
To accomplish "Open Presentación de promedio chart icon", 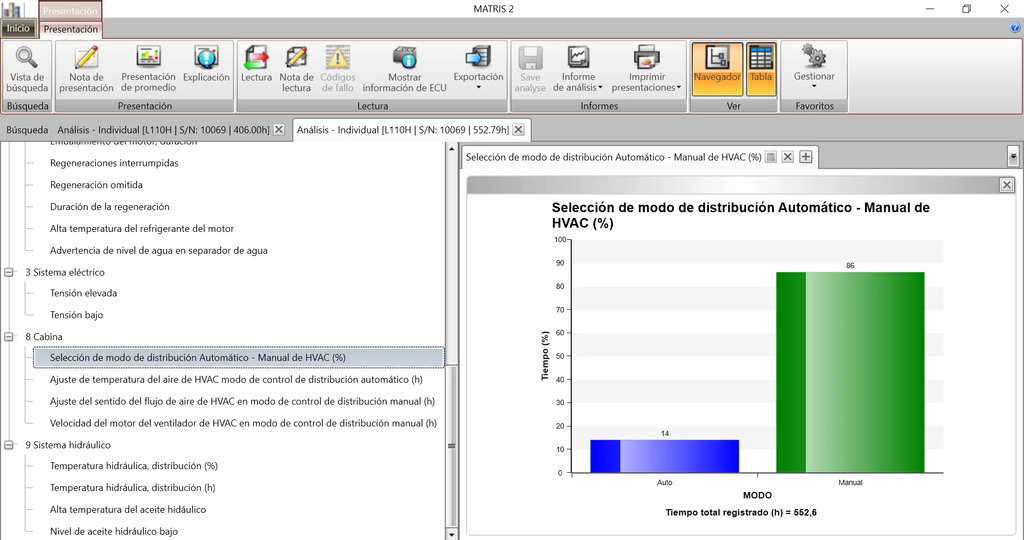I will [x=148, y=59].
